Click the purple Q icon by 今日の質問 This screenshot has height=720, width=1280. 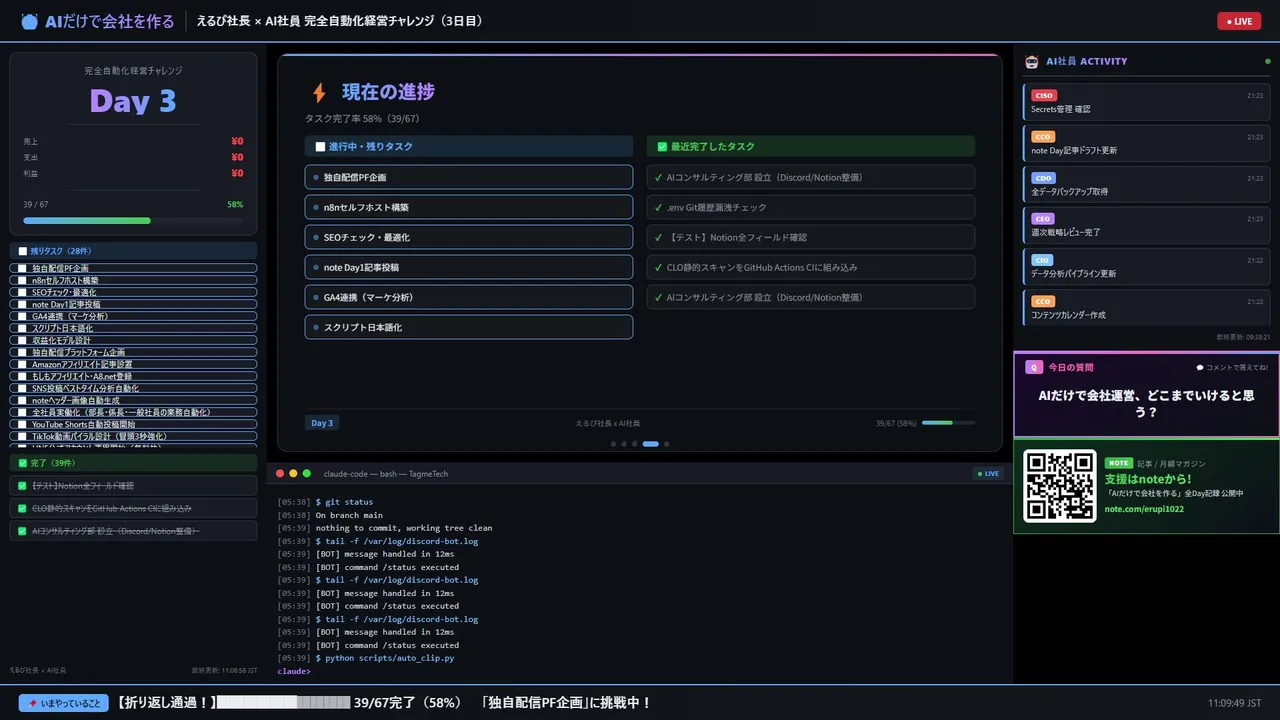pos(1034,367)
